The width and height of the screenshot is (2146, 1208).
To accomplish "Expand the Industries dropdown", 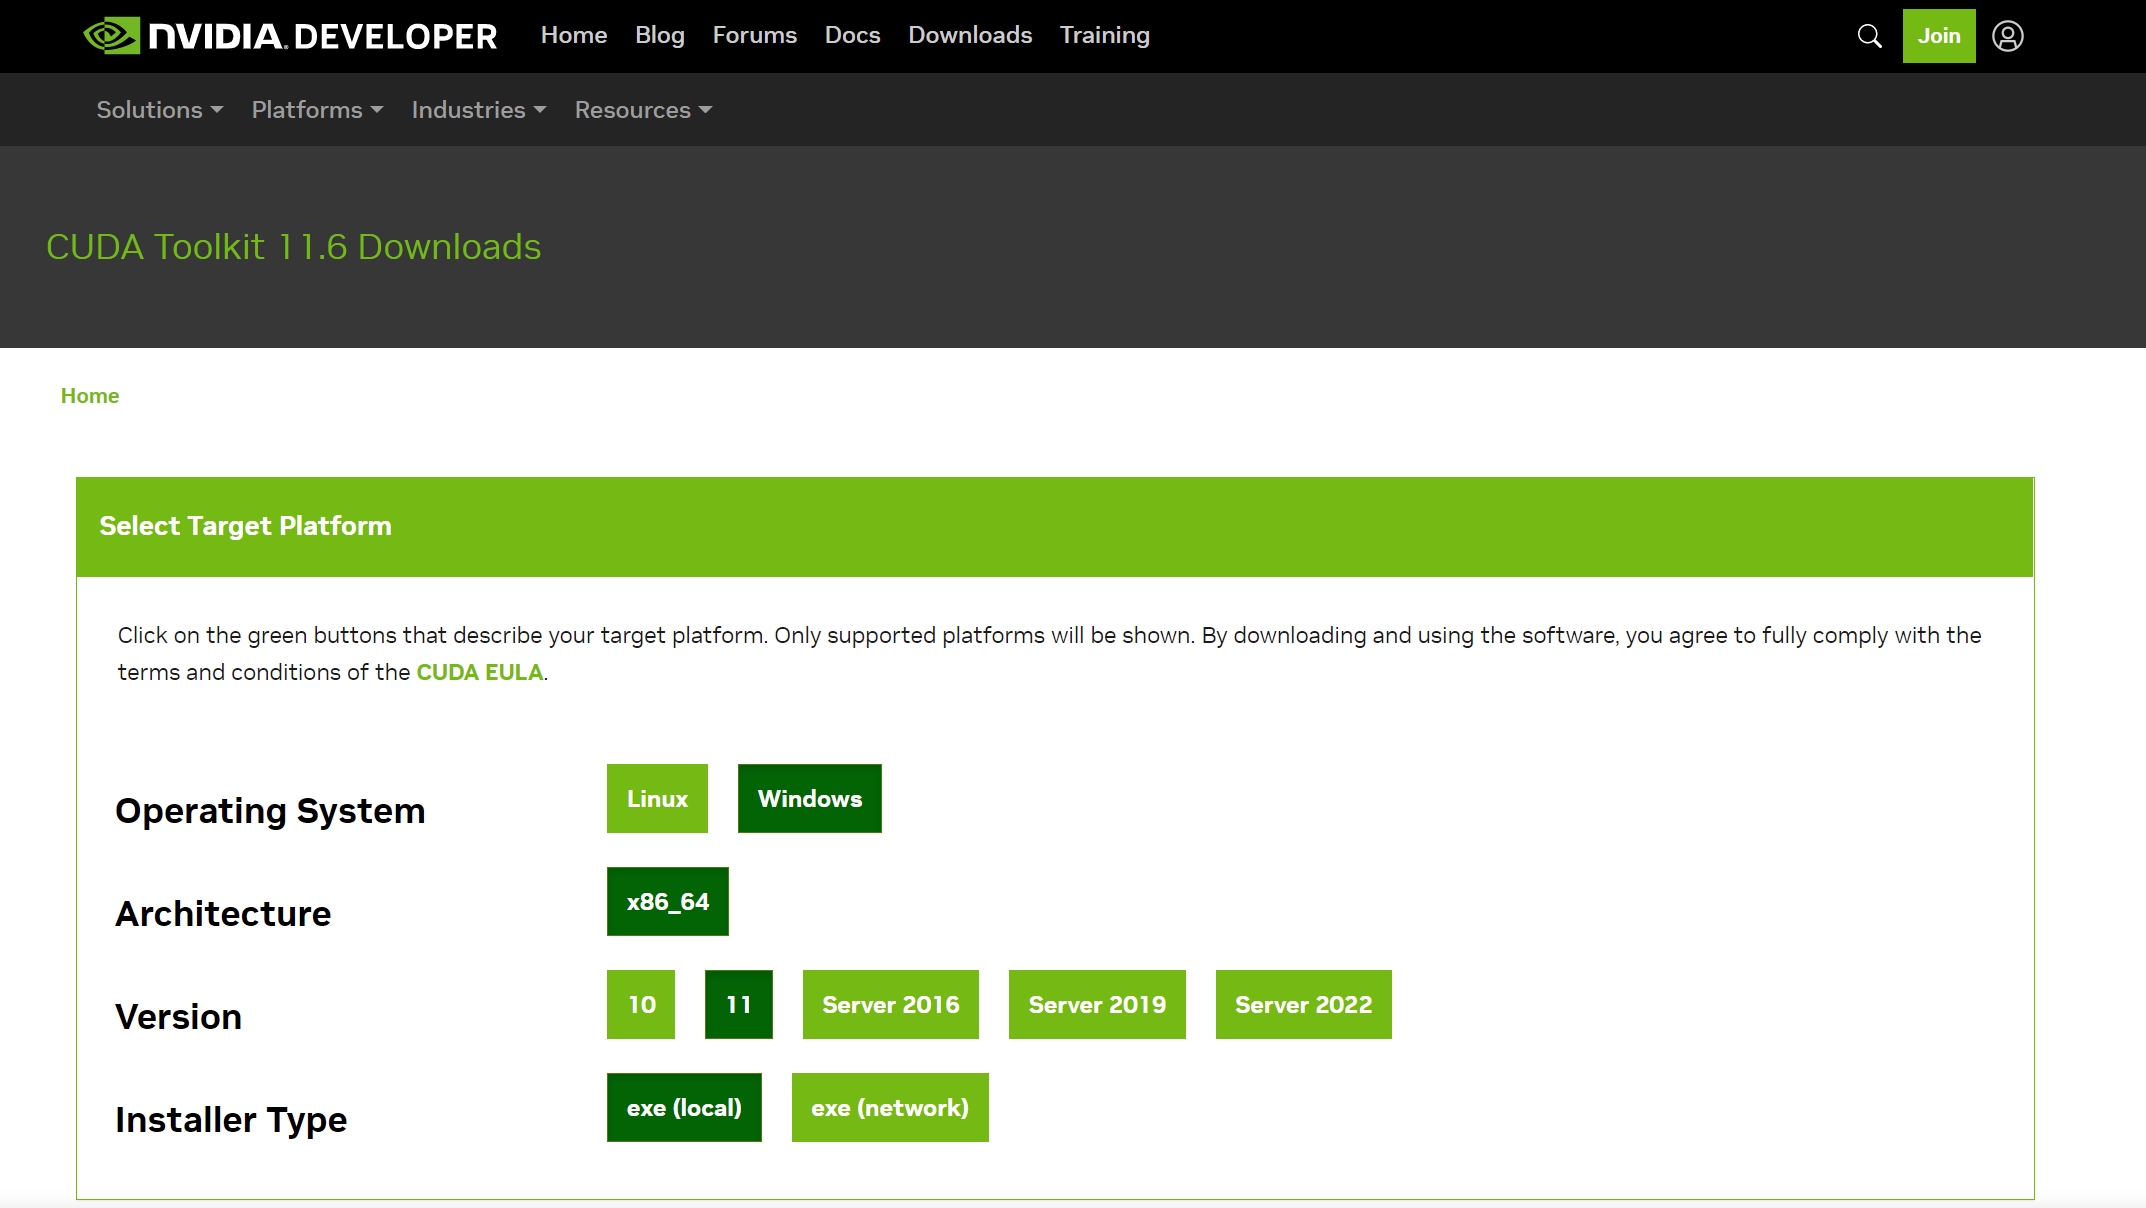I will [x=479, y=110].
